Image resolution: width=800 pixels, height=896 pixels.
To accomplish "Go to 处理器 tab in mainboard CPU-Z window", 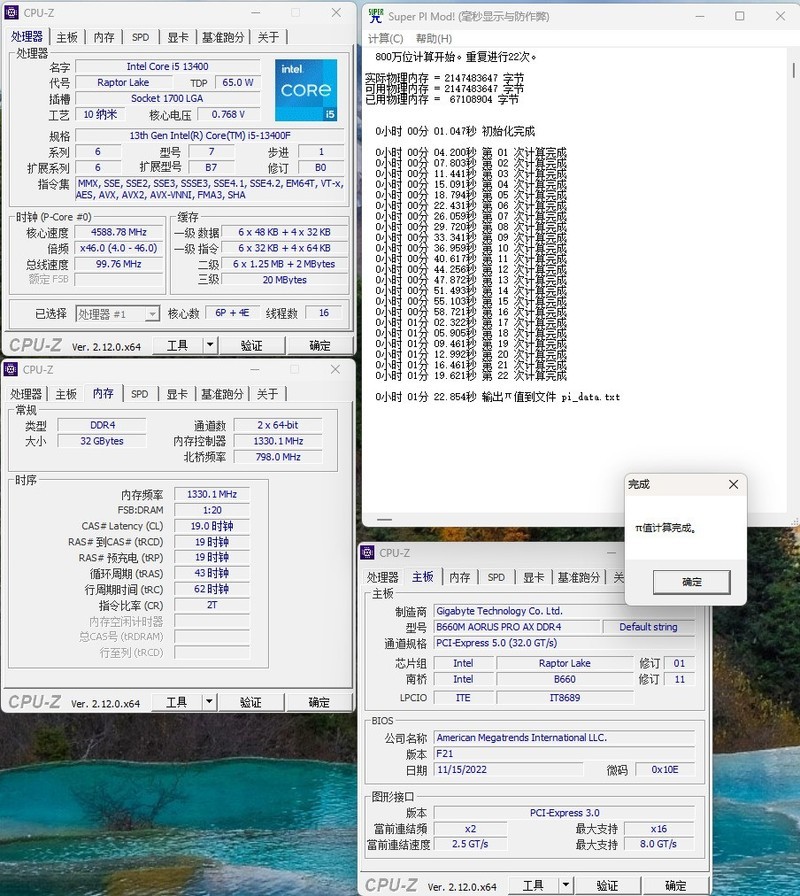I will [x=383, y=577].
